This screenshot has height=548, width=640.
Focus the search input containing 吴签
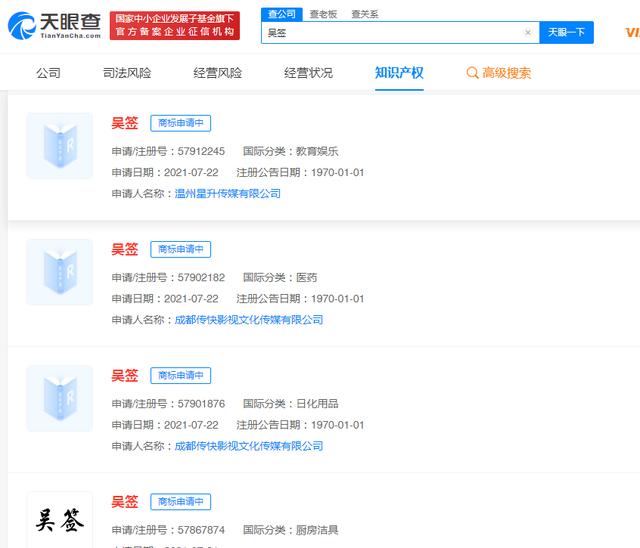pos(400,32)
